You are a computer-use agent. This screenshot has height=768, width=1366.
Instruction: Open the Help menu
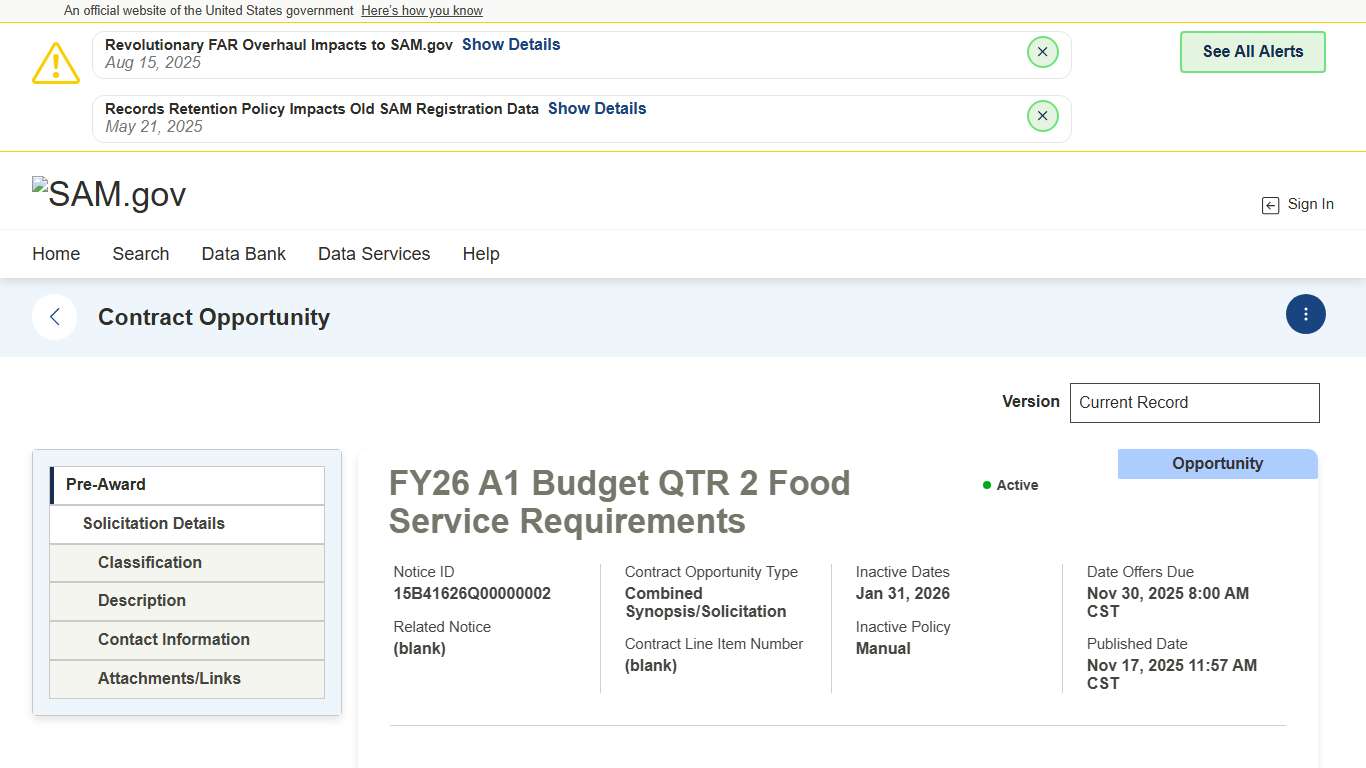tap(481, 254)
